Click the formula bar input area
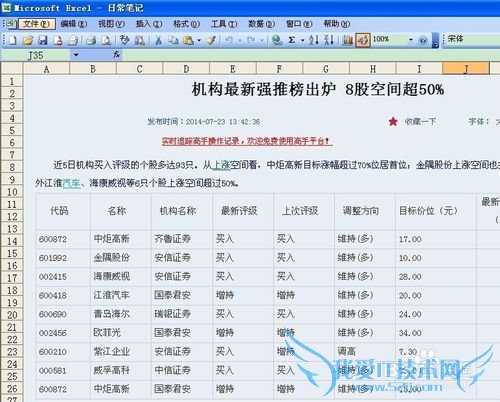This screenshot has width=500, height=402. point(310,55)
